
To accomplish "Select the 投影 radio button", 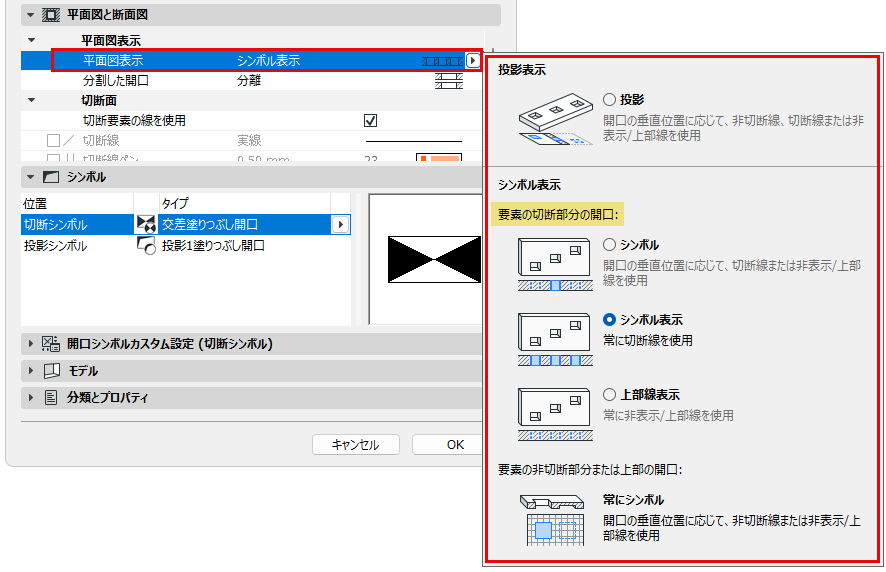I will 609,99.
